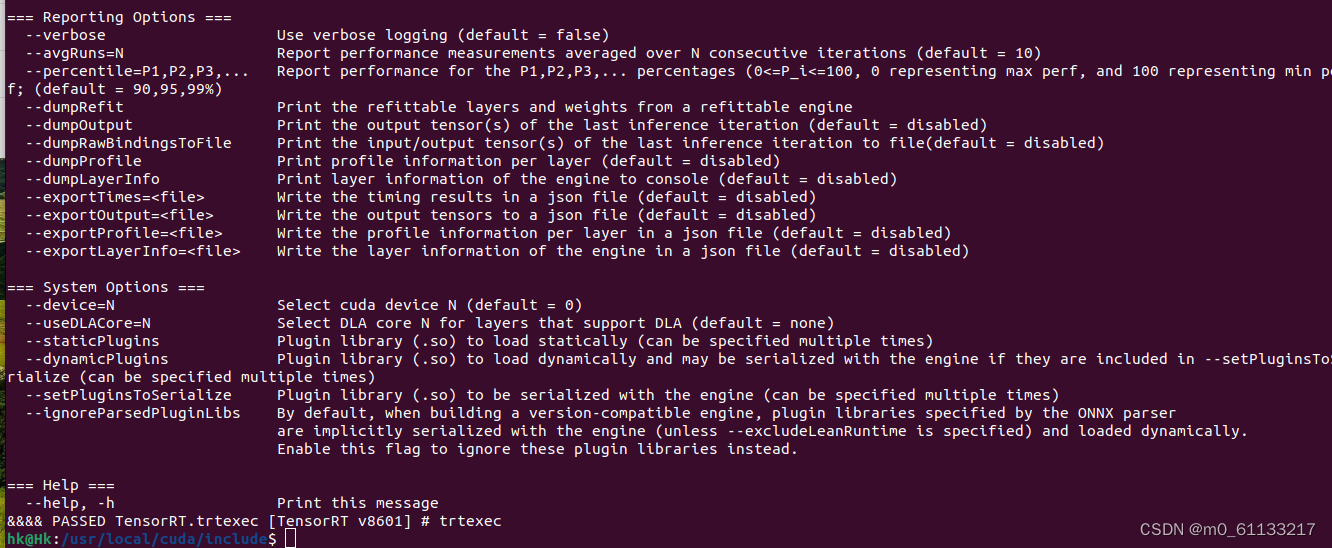Screen dimensions: 1332x548
Task: Click the --ignoreParsedPluginLibs option
Action: pos(133,413)
